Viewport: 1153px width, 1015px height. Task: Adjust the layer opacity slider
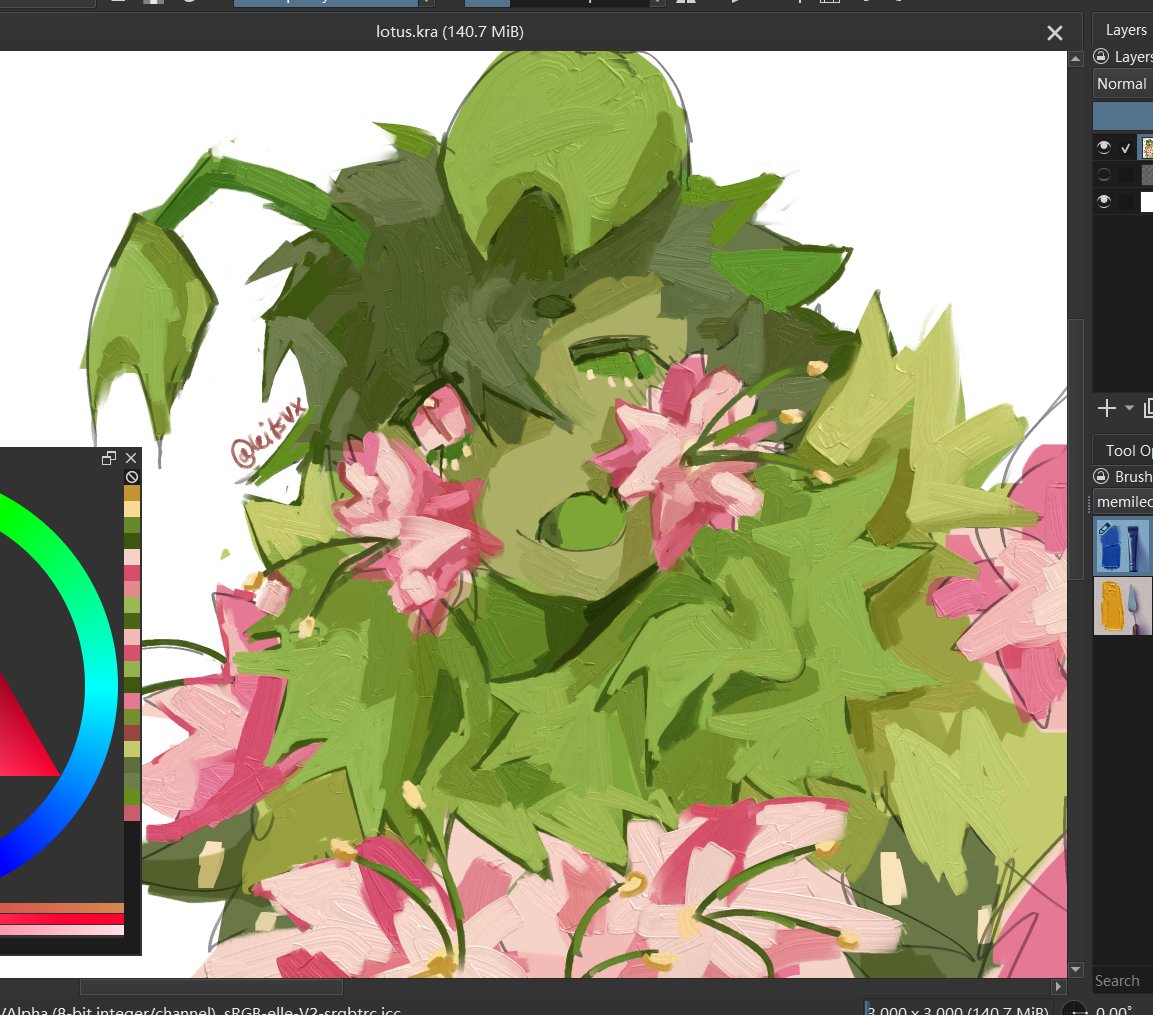[x=1123, y=116]
